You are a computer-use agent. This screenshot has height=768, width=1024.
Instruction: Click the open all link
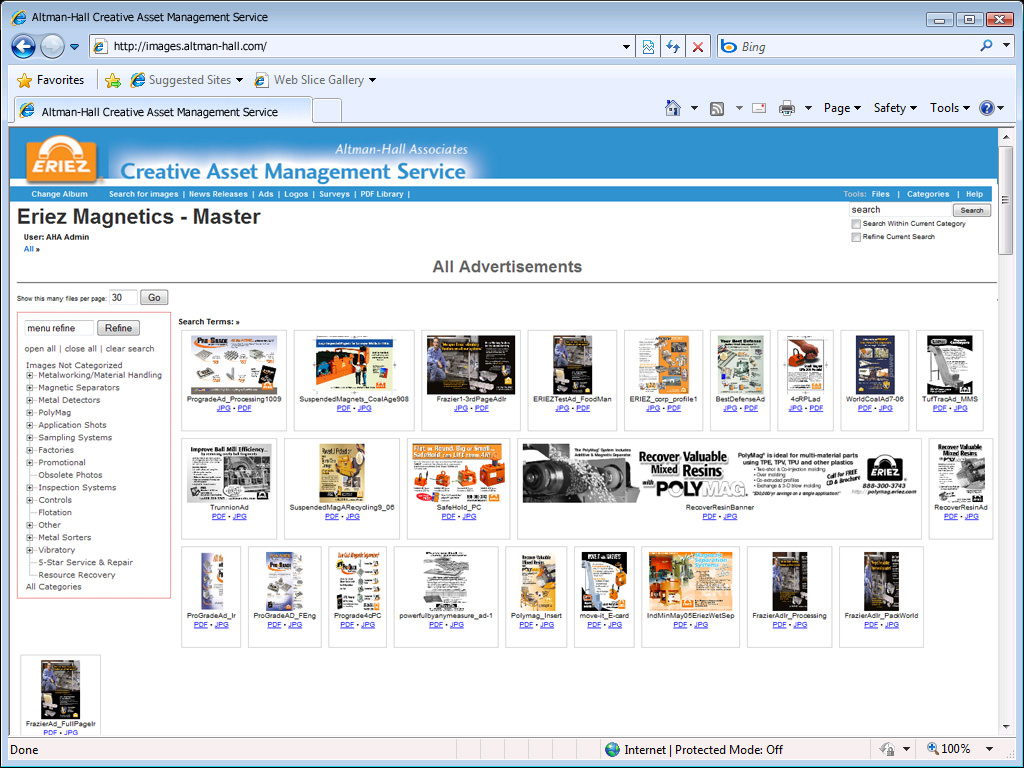(x=40, y=349)
